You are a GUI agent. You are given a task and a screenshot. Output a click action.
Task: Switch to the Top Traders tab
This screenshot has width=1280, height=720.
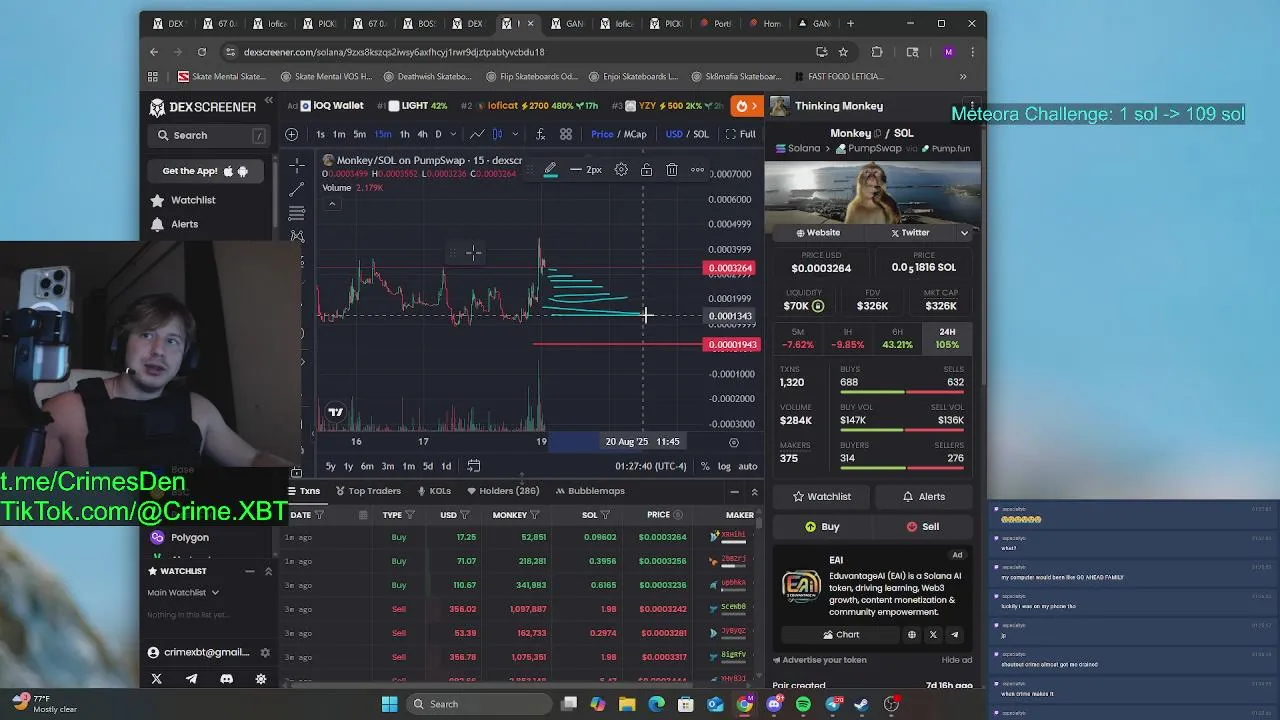(368, 491)
